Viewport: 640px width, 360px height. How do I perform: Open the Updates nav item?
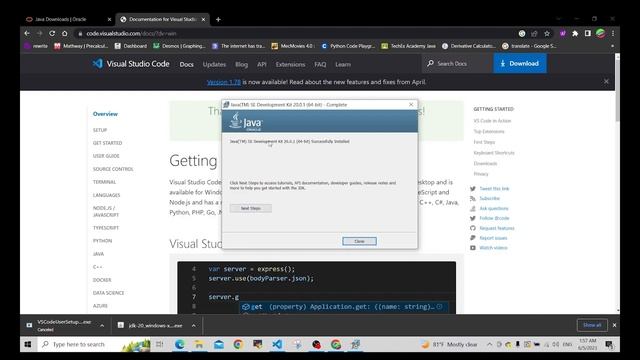tap(214, 64)
